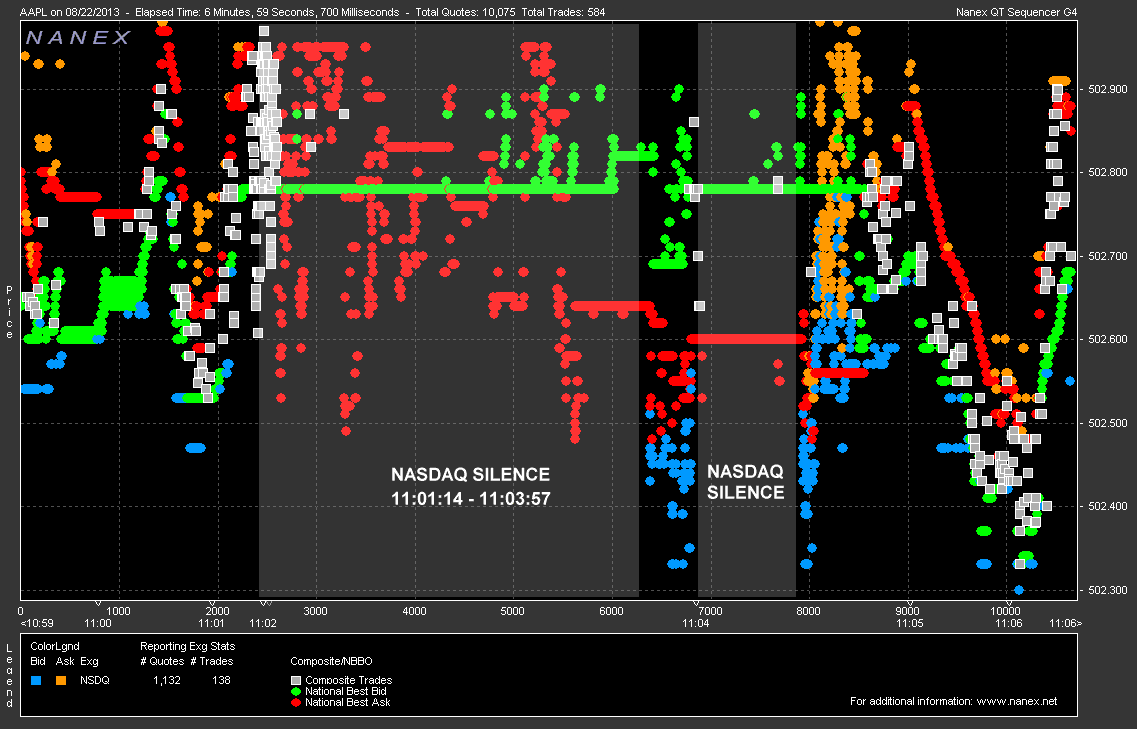This screenshot has width=1137, height=729.
Task: Click the '1,132' quotes count value
Action: 167,680
